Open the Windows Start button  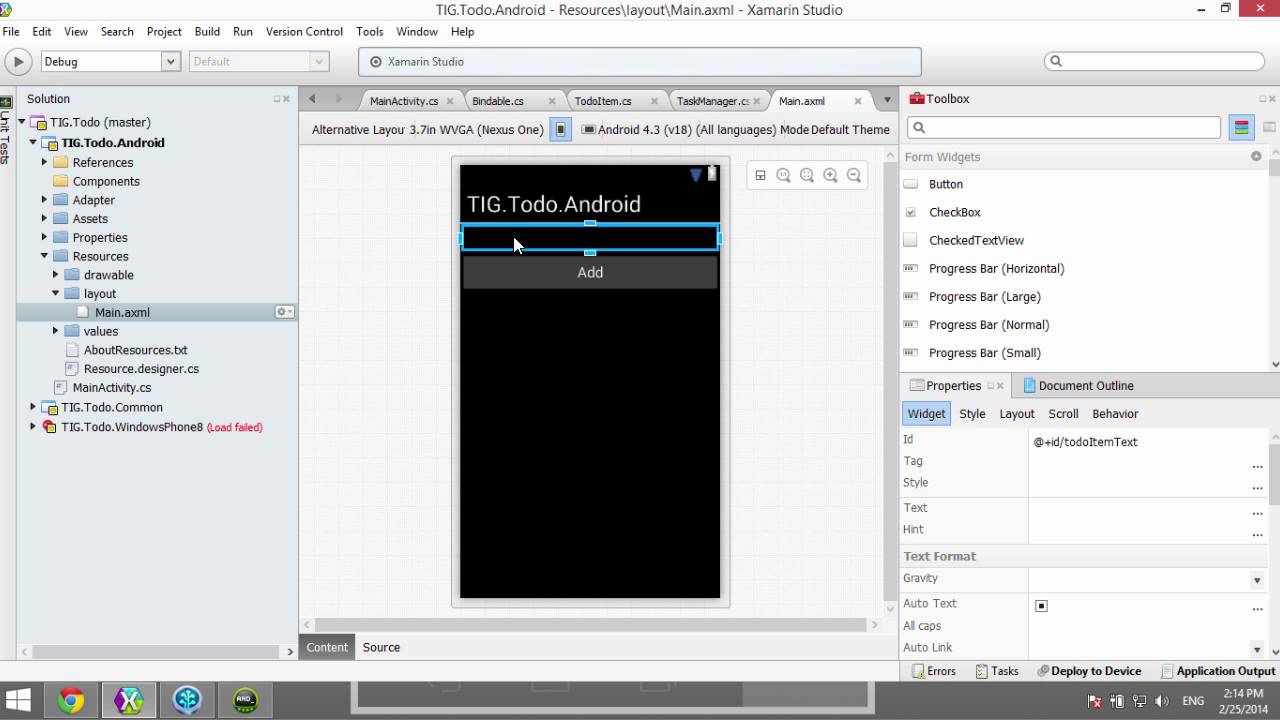click(x=18, y=700)
